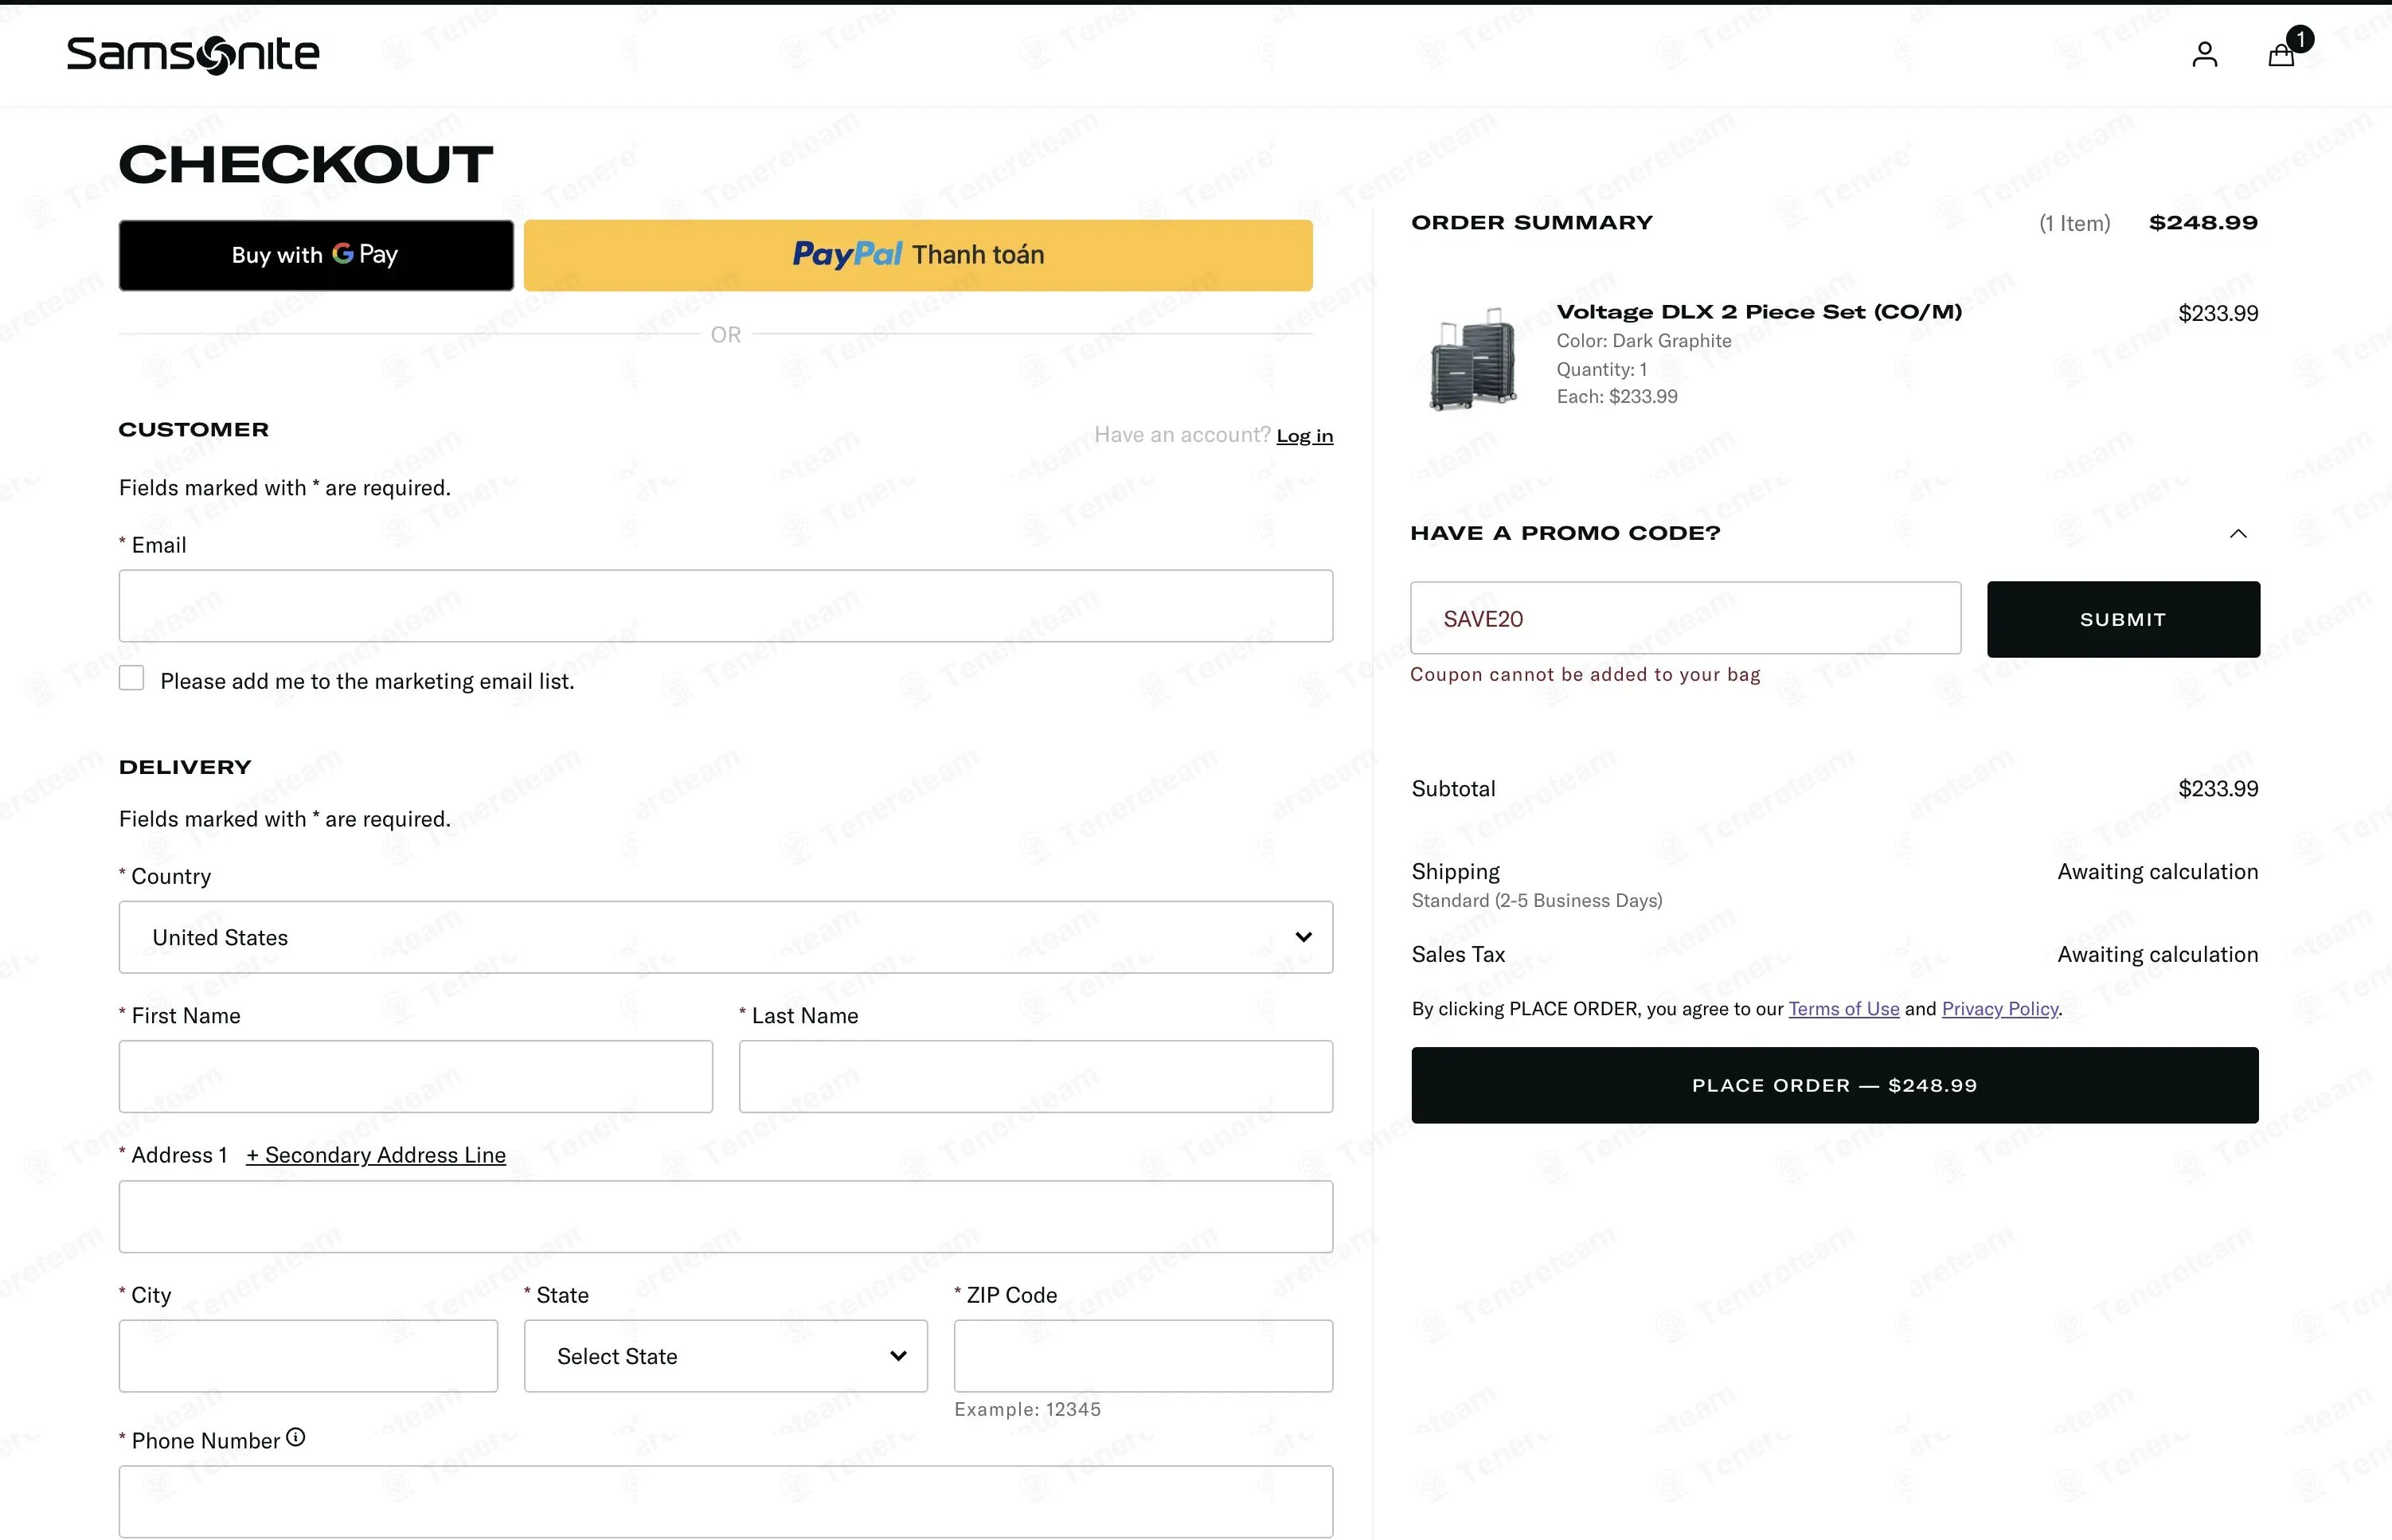Focus the Last Name field
The height and width of the screenshot is (1540, 2392).
click(1036, 1076)
